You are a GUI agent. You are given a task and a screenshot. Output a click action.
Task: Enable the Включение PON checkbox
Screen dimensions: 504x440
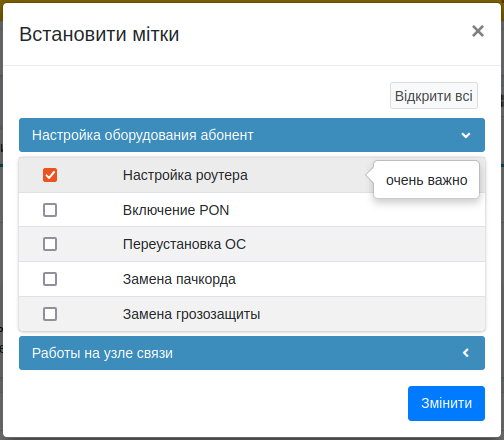pos(50,210)
